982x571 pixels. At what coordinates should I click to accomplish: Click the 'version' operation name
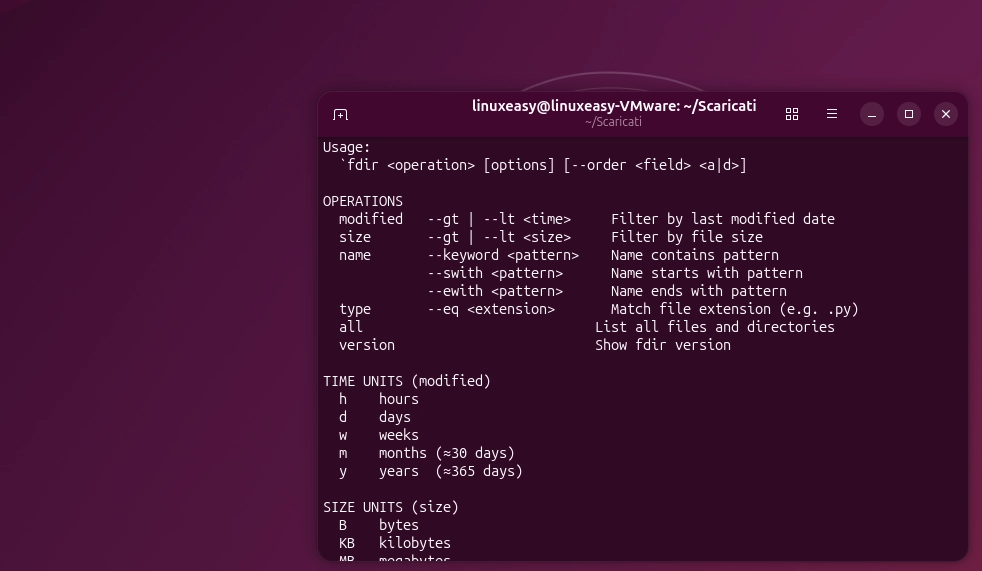[367, 345]
